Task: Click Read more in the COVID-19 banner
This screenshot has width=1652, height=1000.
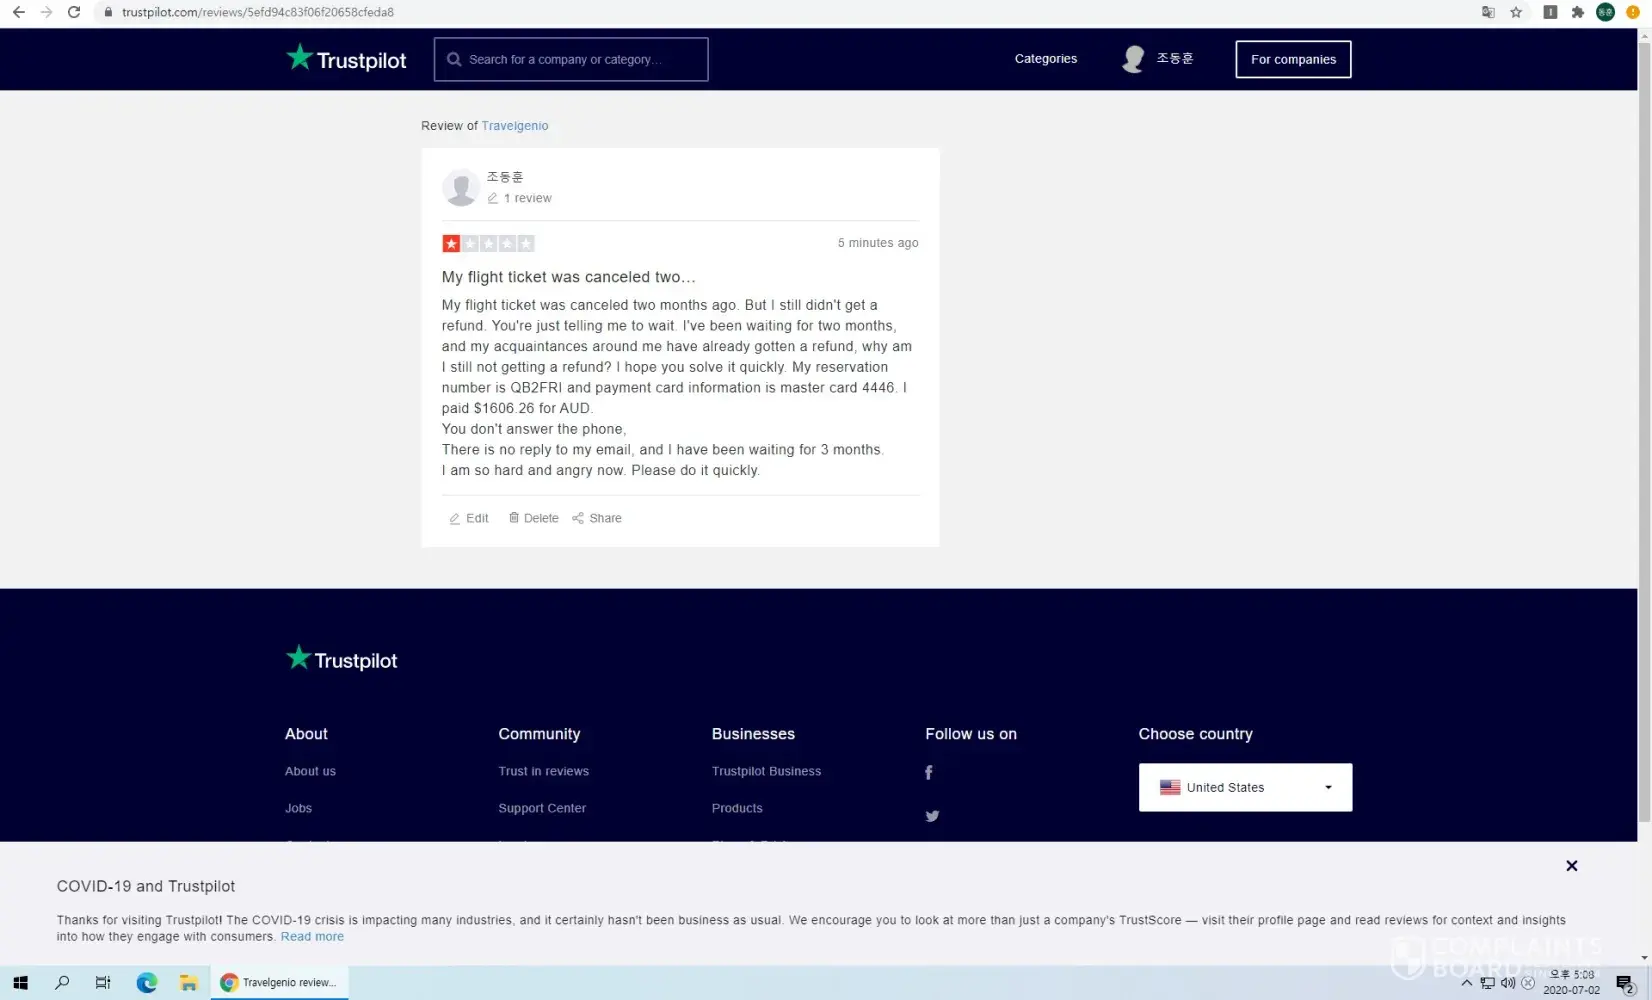Action: [312, 937]
